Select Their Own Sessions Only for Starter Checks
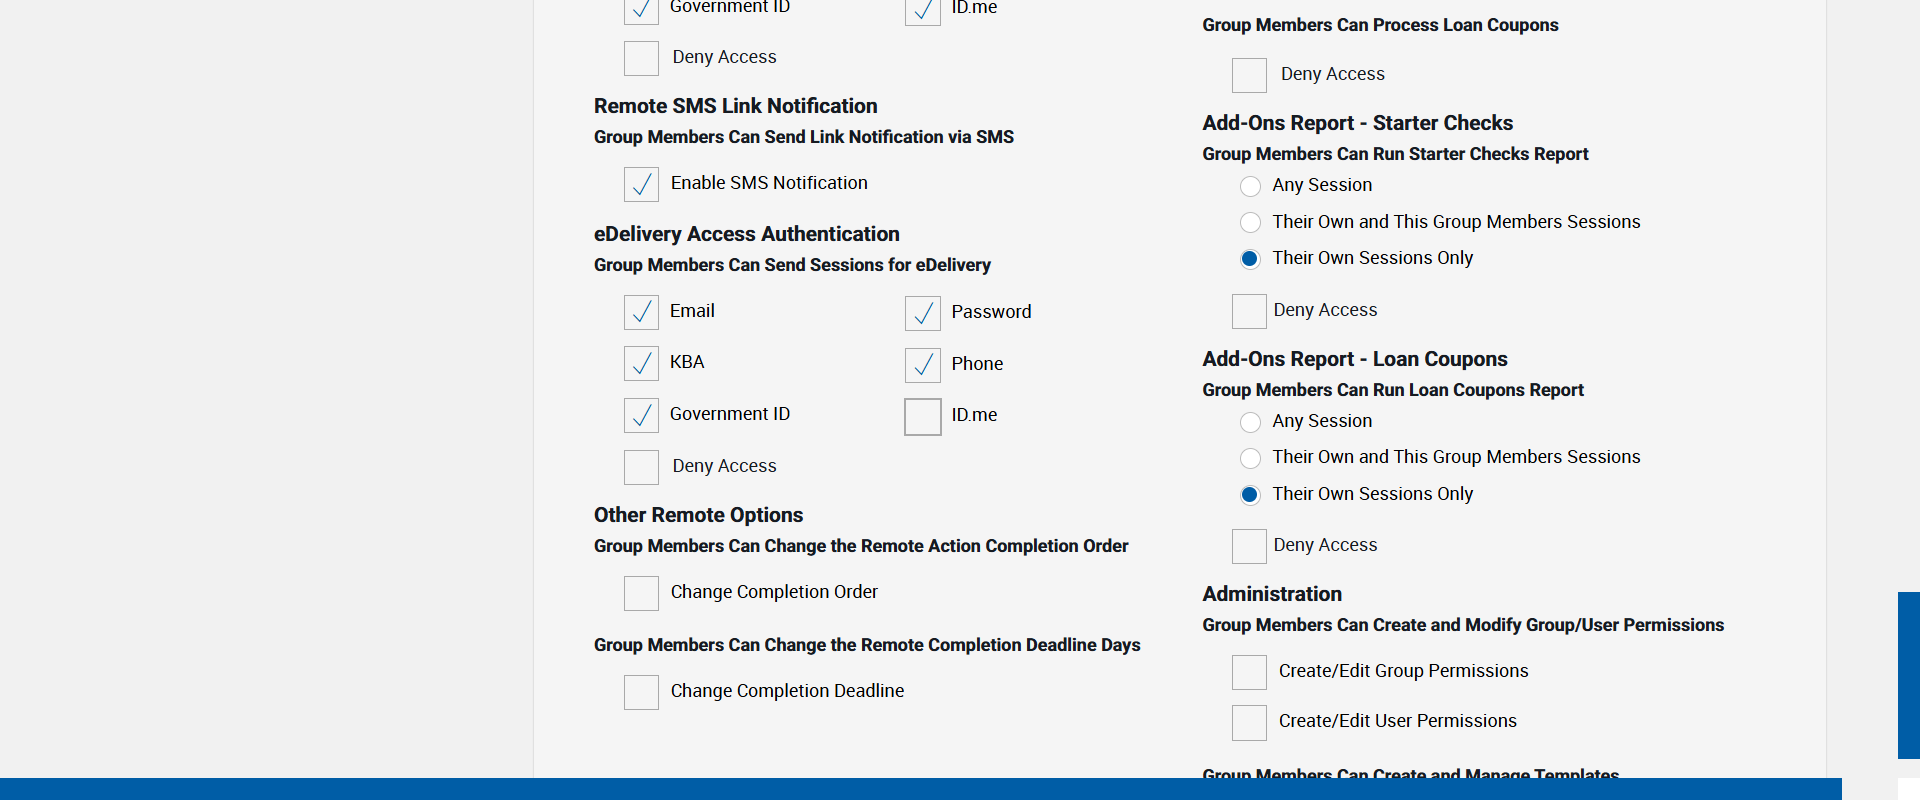 (1250, 259)
